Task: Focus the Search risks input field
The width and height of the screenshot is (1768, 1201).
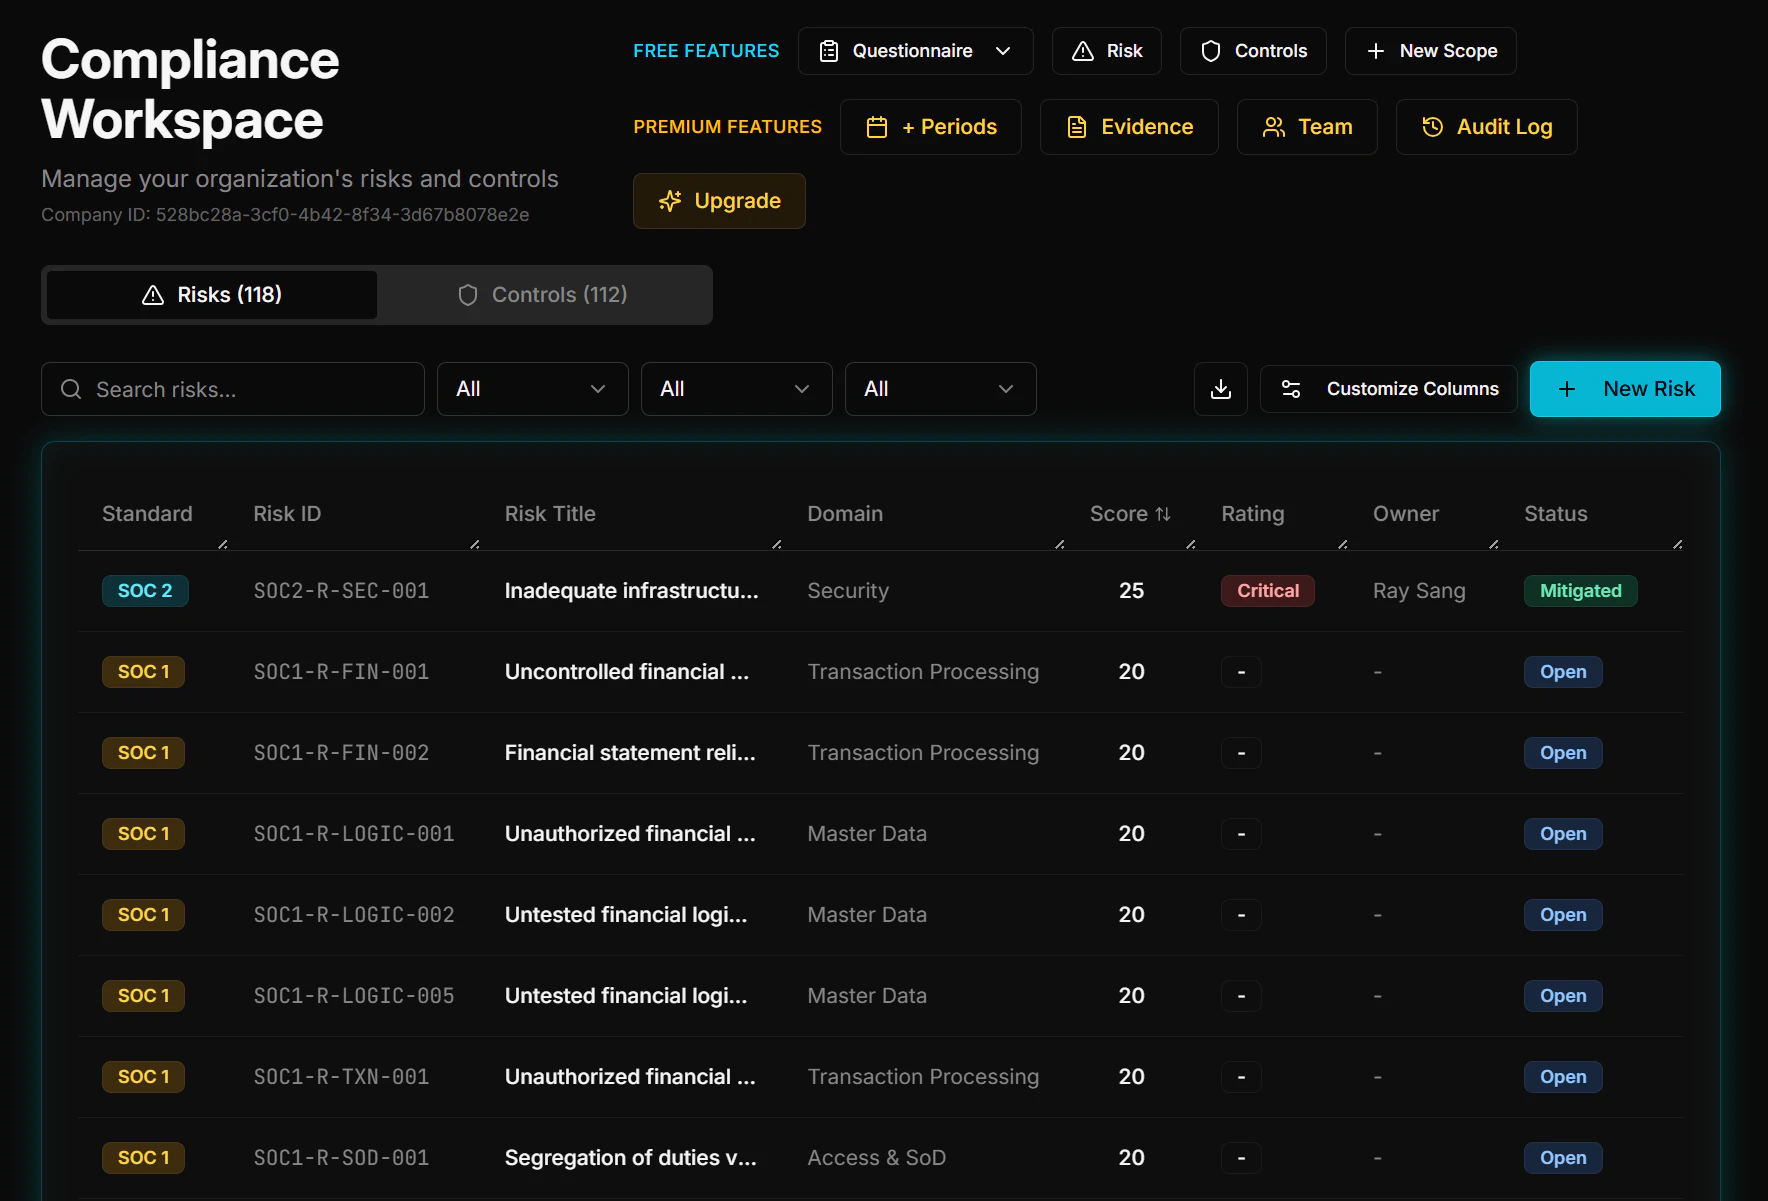Action: tap(233, 389)
